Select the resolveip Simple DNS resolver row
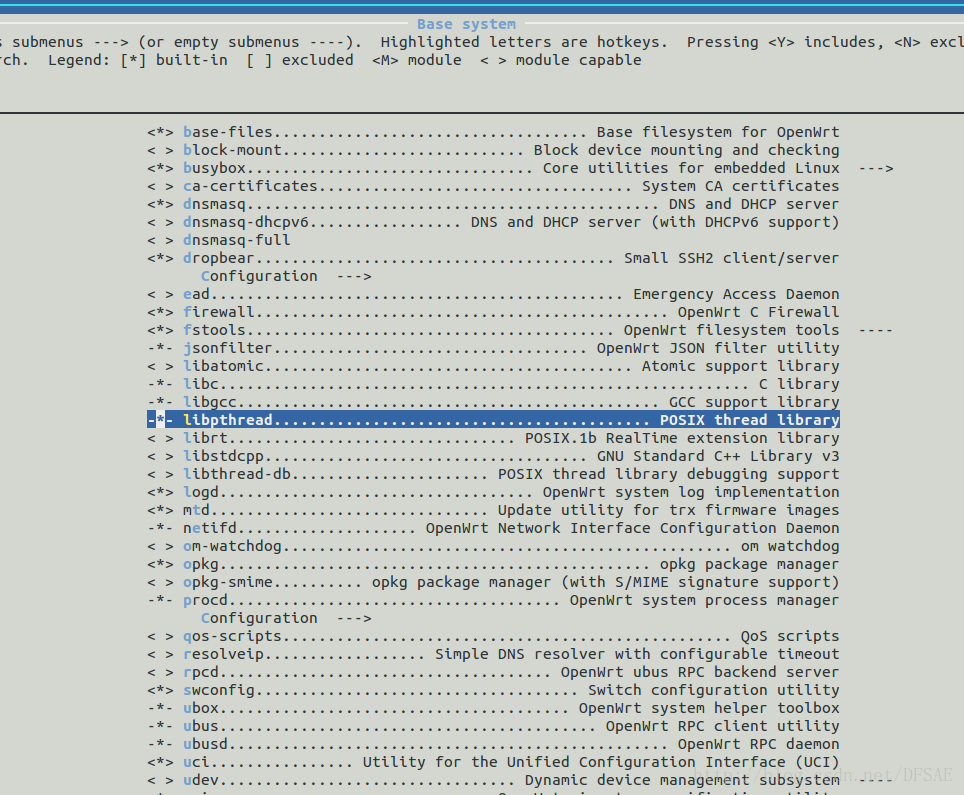Viewport: 964px width, 795px height. [x=493, y=654]
